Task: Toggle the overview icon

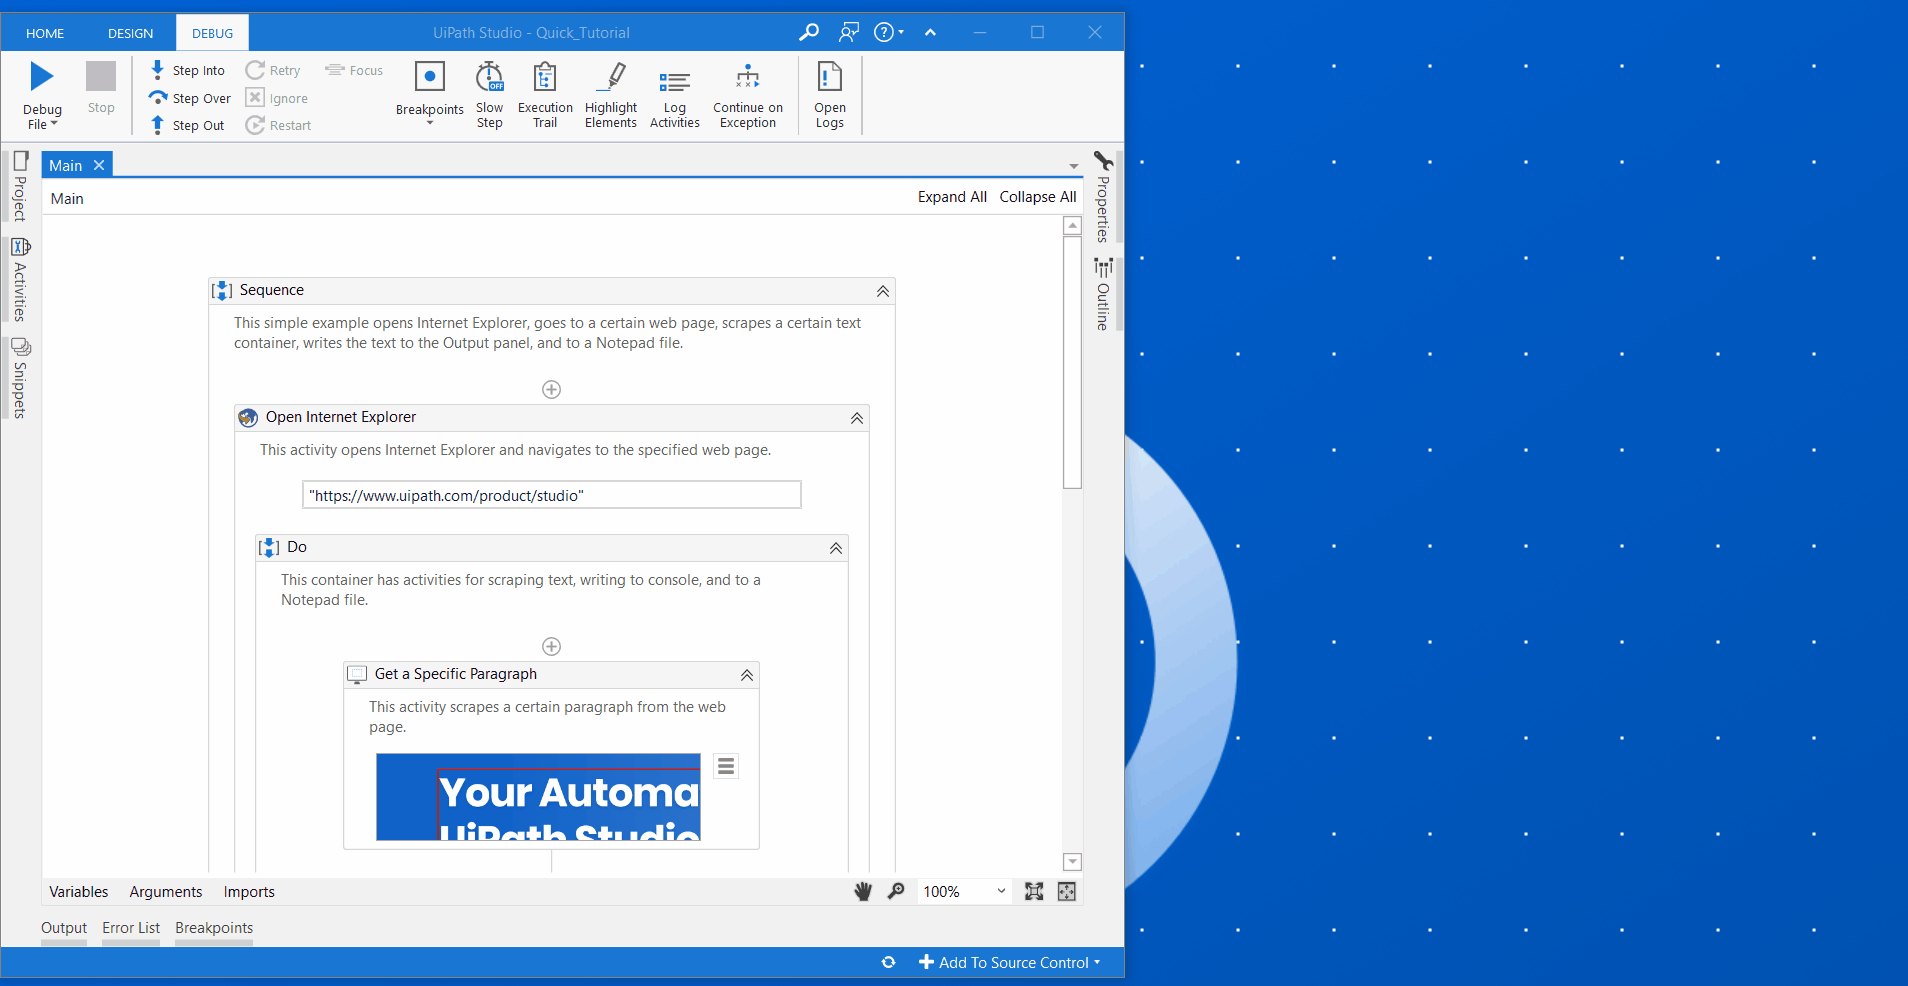Action: click(x=1067, y=891)
